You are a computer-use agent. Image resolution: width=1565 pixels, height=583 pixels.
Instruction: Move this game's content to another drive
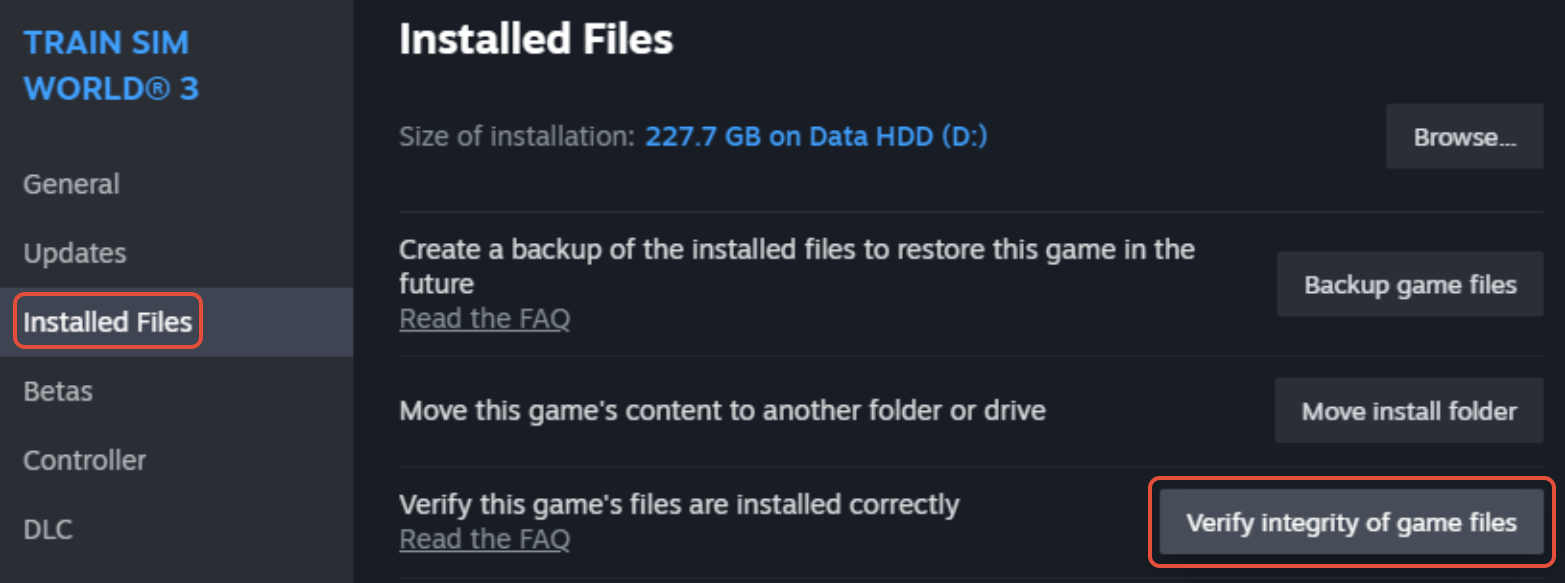click(x=1407, y=410)
